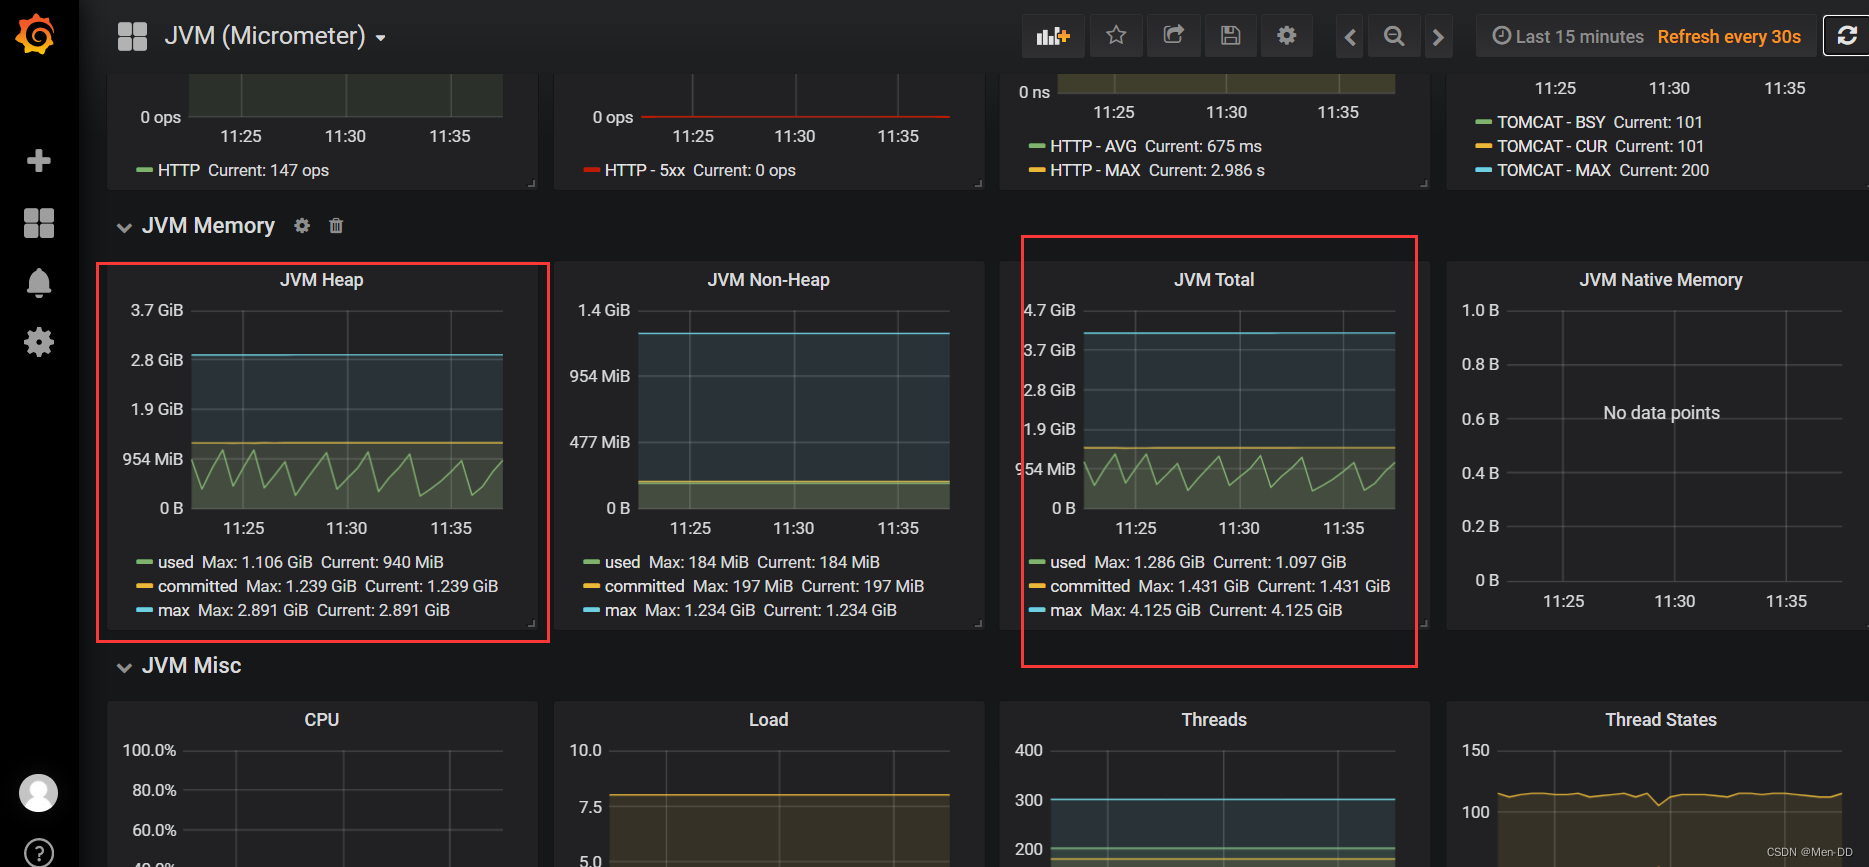Click TOMCAT - BSY legend entry
1869x867 pixels.
(1589, 122)
